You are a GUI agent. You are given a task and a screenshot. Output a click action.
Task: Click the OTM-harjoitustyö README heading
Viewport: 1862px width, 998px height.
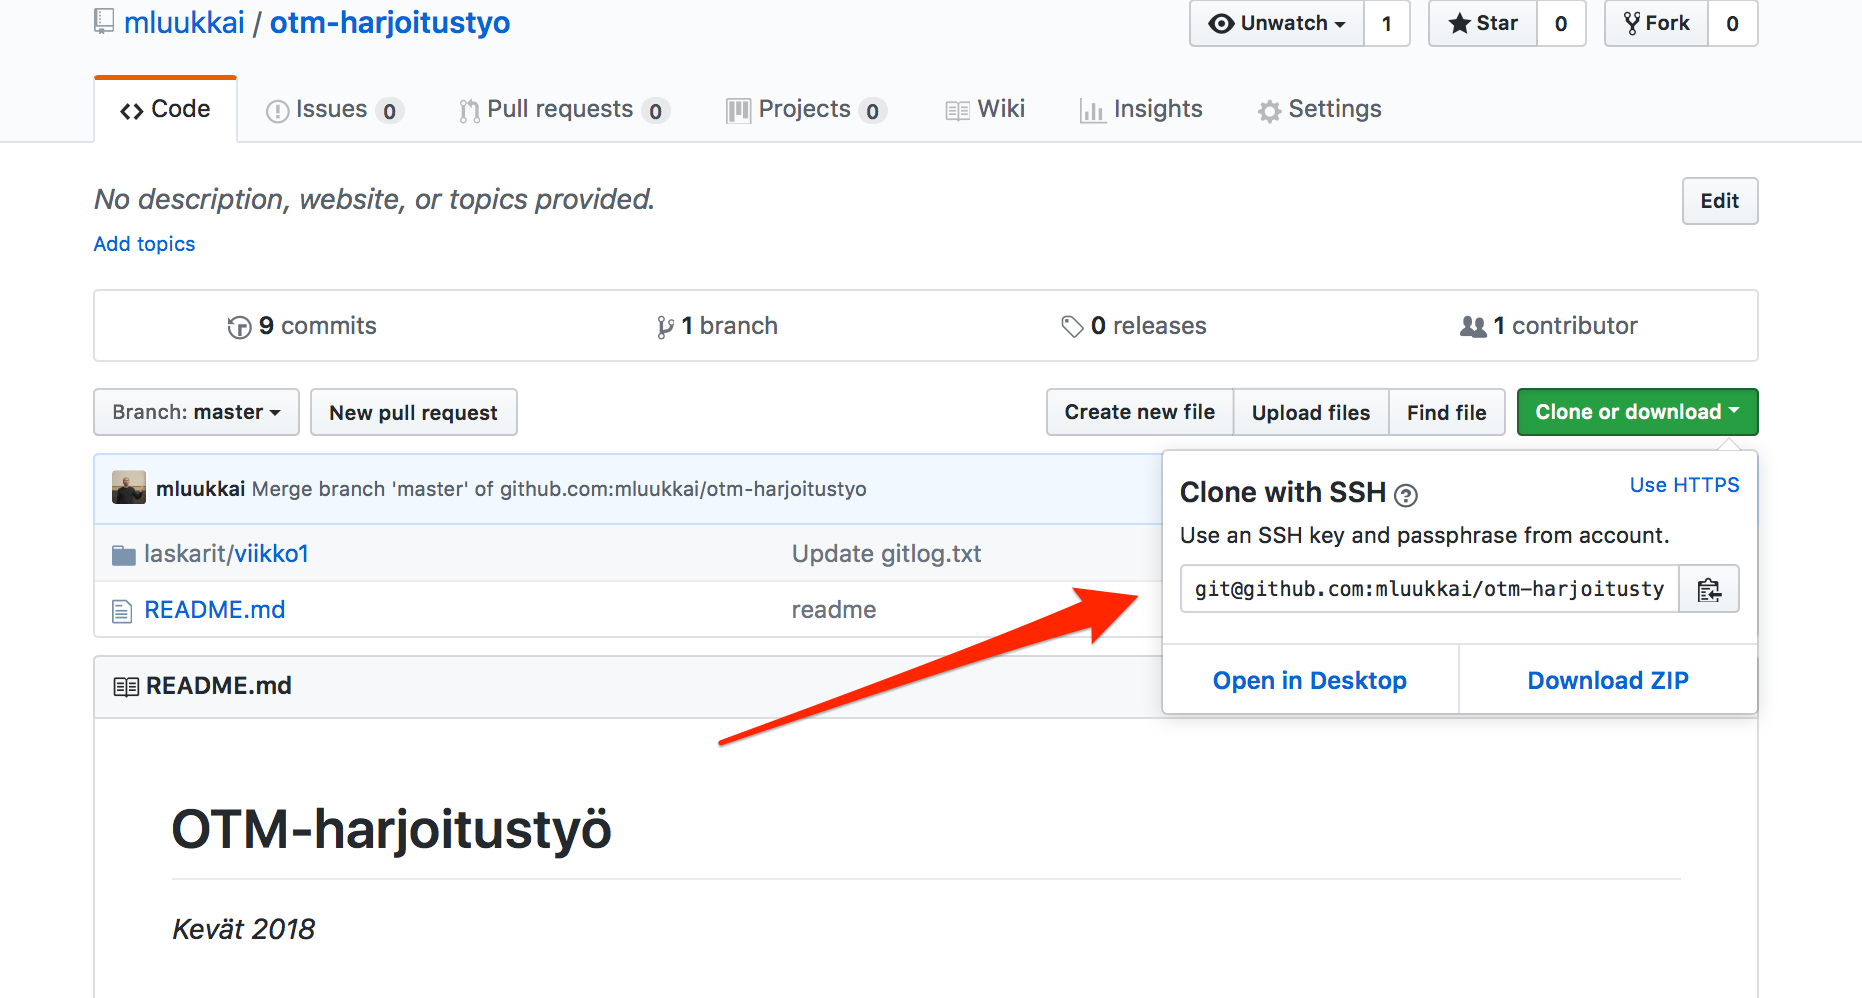point(391,829)
